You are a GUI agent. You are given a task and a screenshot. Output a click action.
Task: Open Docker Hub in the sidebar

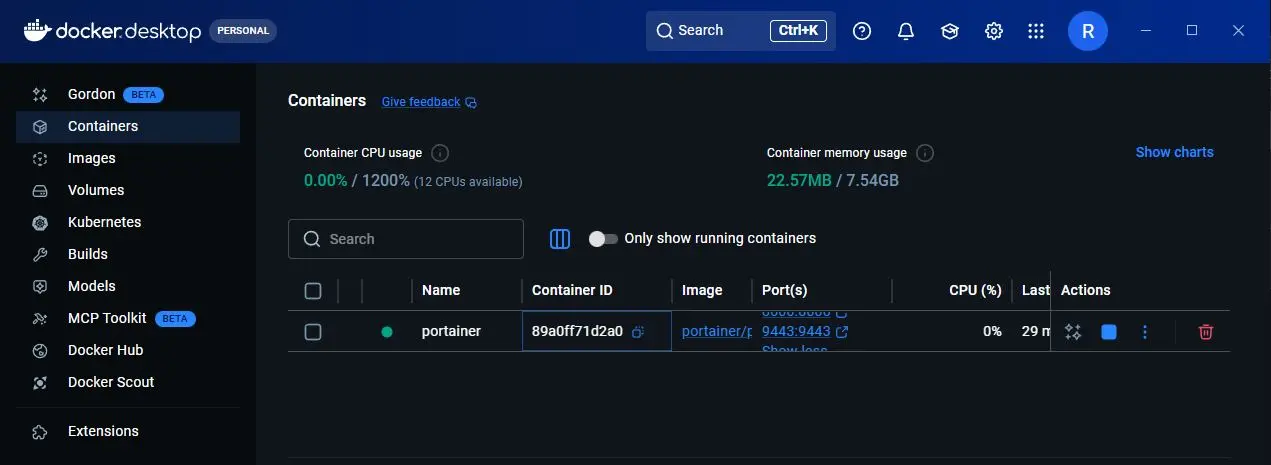pyautogui.click(x=128, y=351)
